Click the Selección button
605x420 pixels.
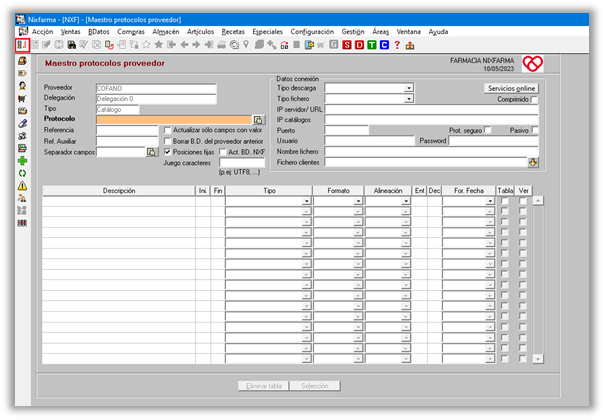[315, 386]
